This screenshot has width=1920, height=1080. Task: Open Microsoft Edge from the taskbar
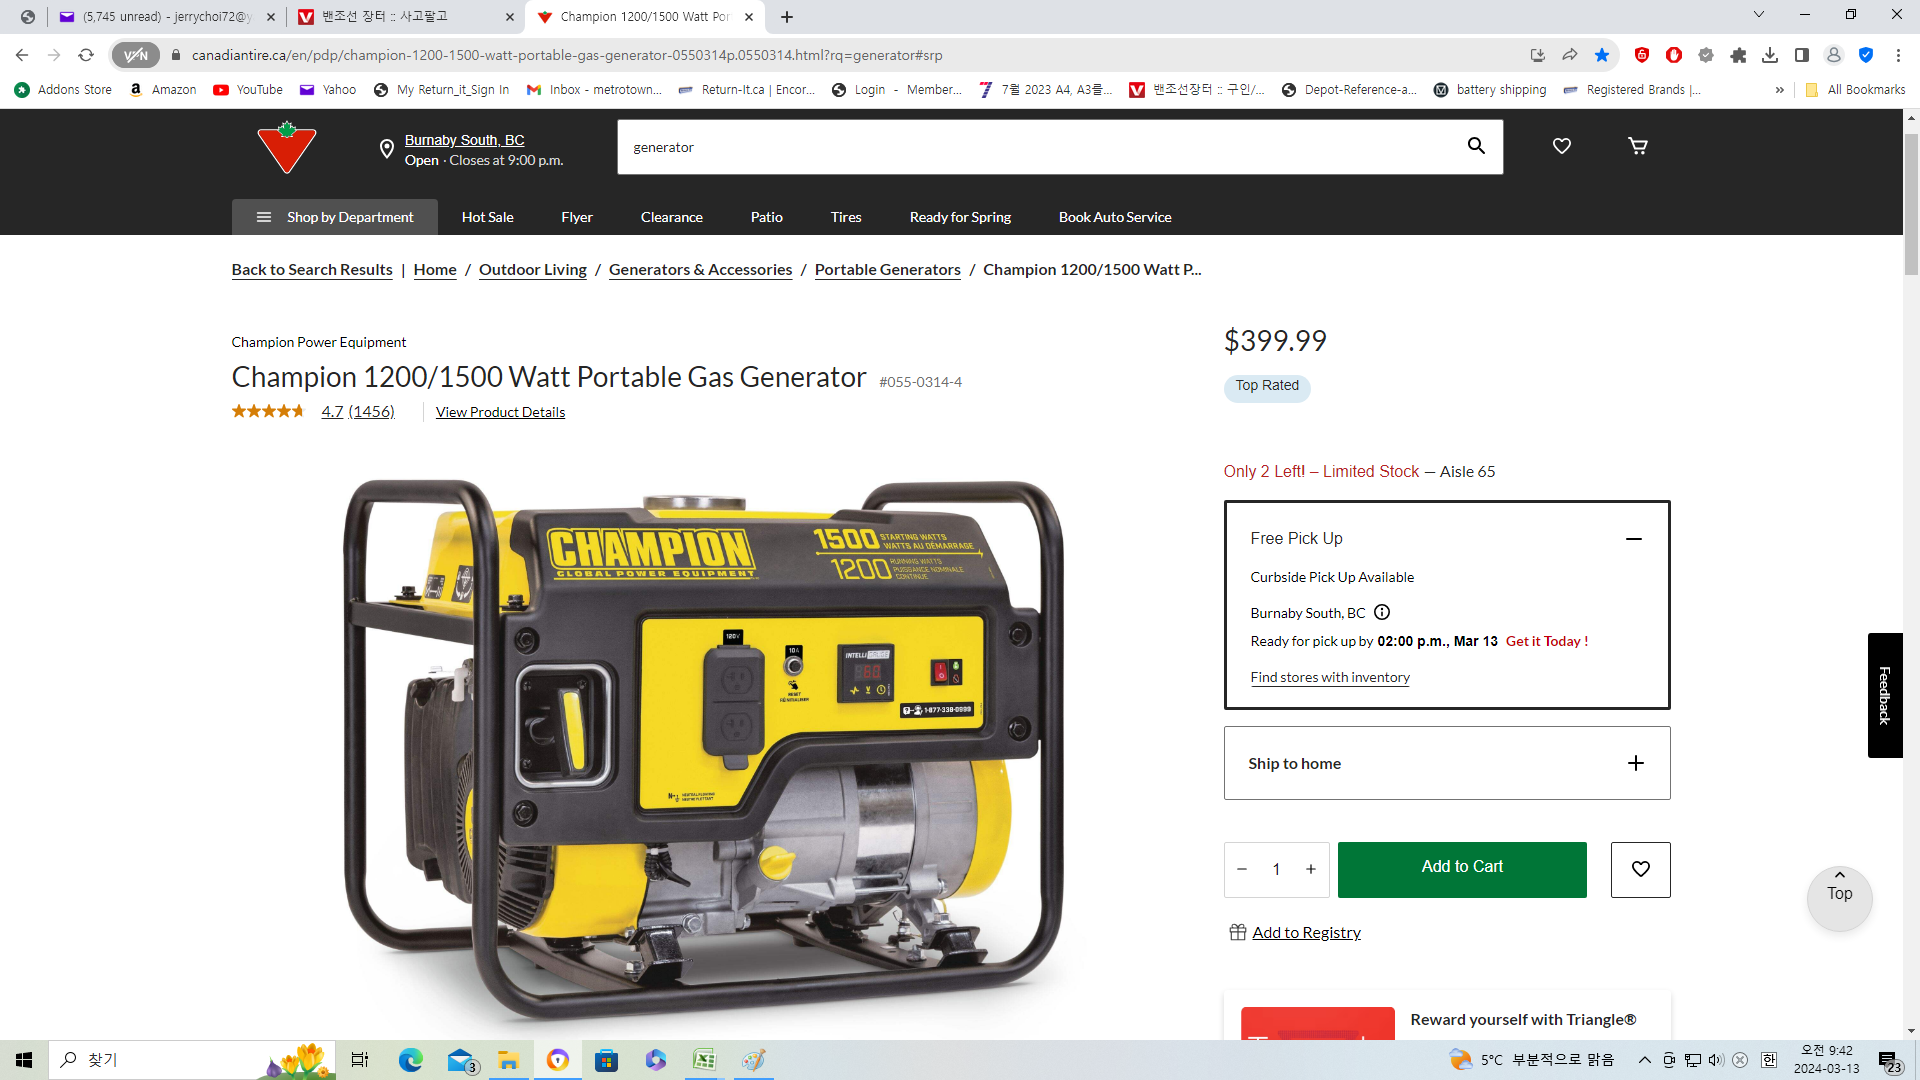tap(411, 1060)
